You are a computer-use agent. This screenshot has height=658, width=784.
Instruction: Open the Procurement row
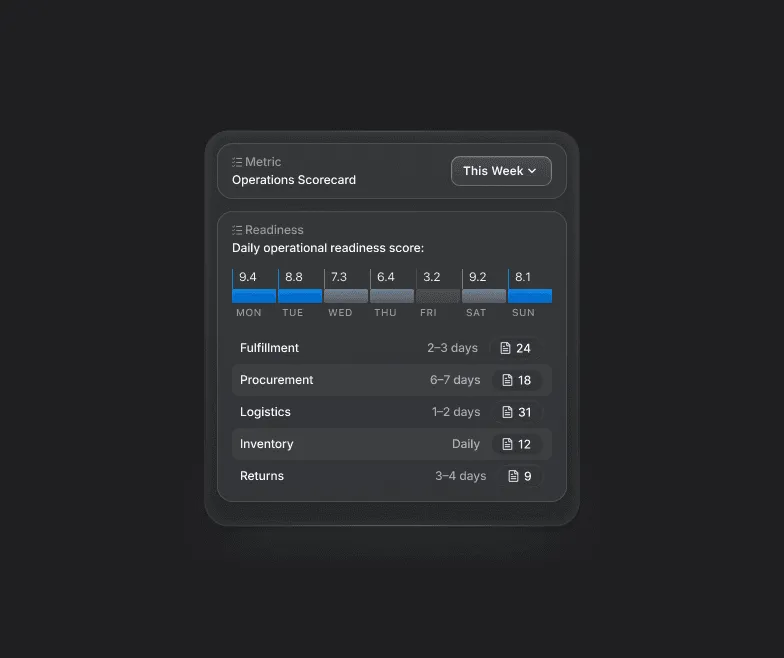392,380
